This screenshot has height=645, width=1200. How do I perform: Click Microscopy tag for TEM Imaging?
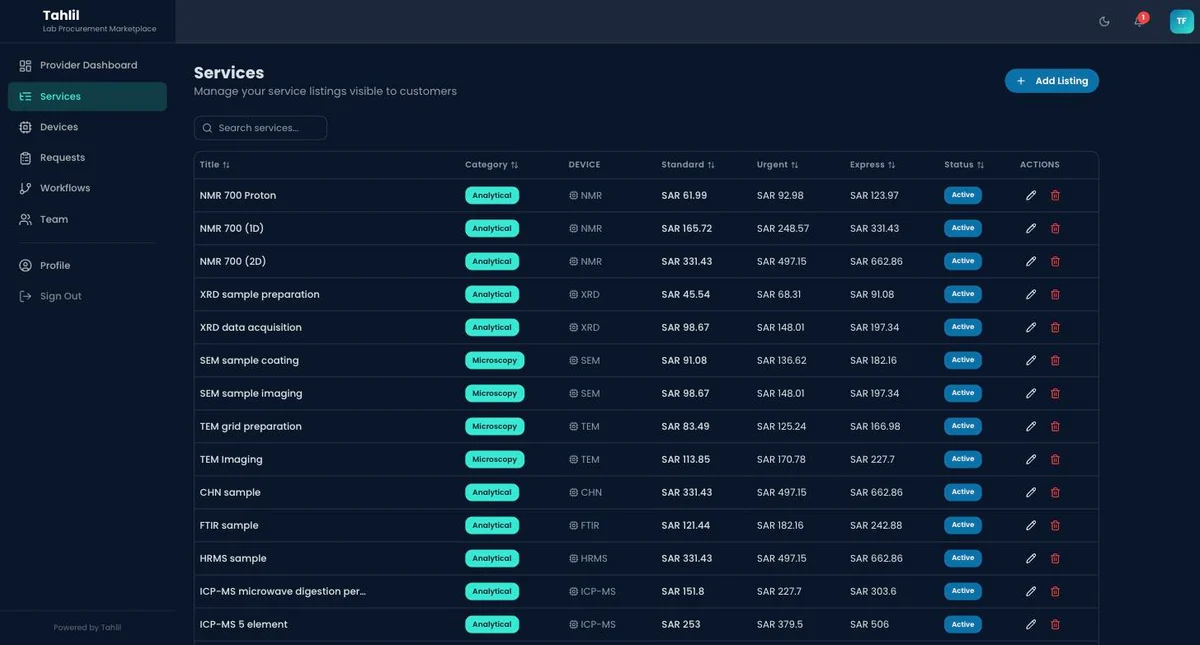click(x=495, y=459)
